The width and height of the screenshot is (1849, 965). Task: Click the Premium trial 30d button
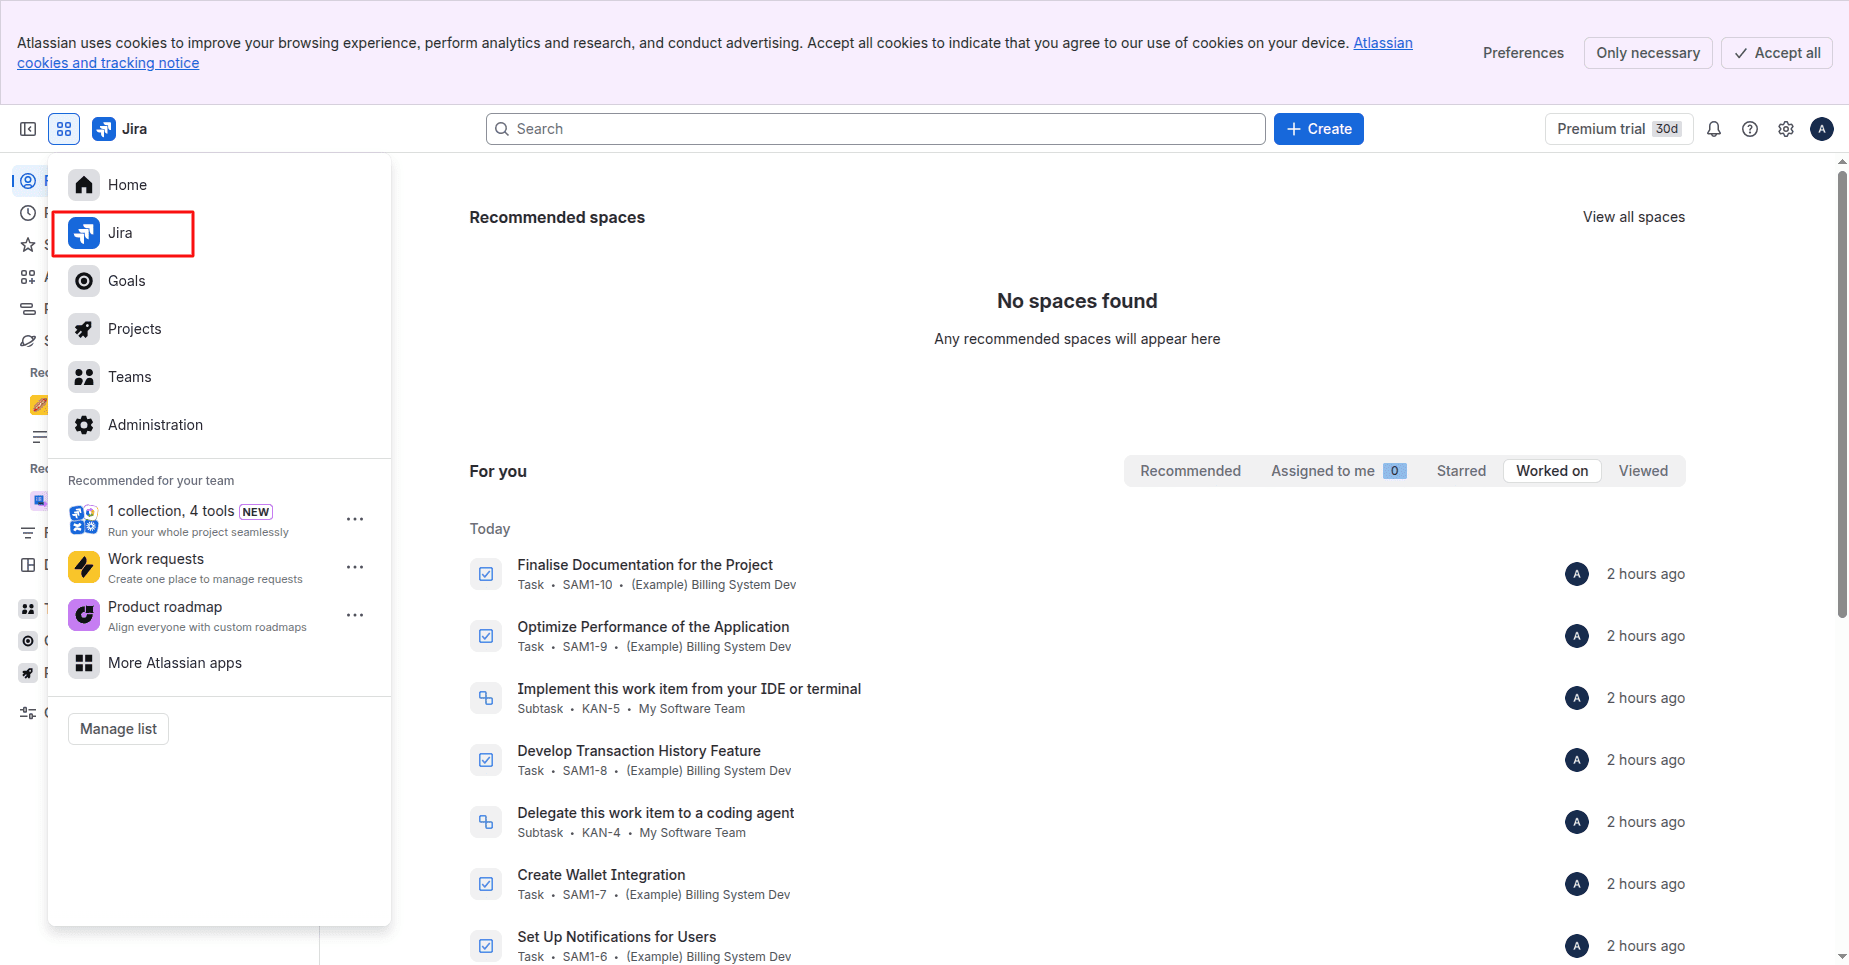(x=1619, y=129)
